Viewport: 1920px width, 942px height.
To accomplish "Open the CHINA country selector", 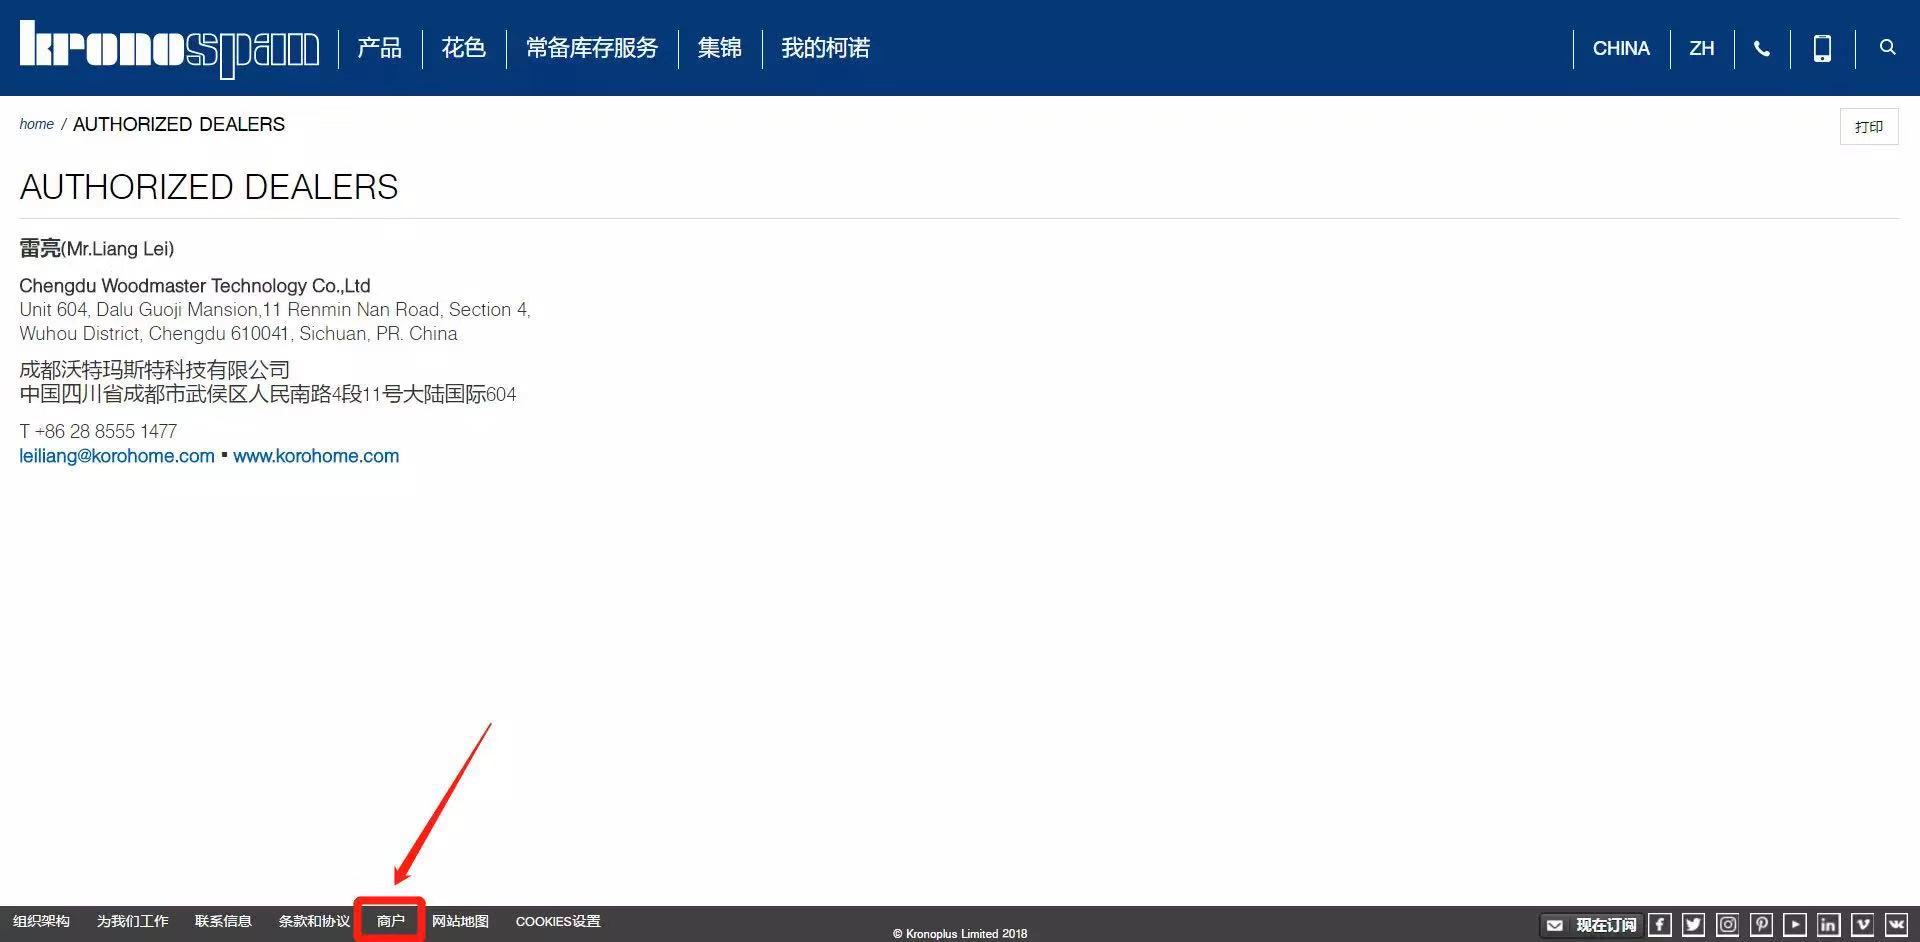I will [1621, 48].
